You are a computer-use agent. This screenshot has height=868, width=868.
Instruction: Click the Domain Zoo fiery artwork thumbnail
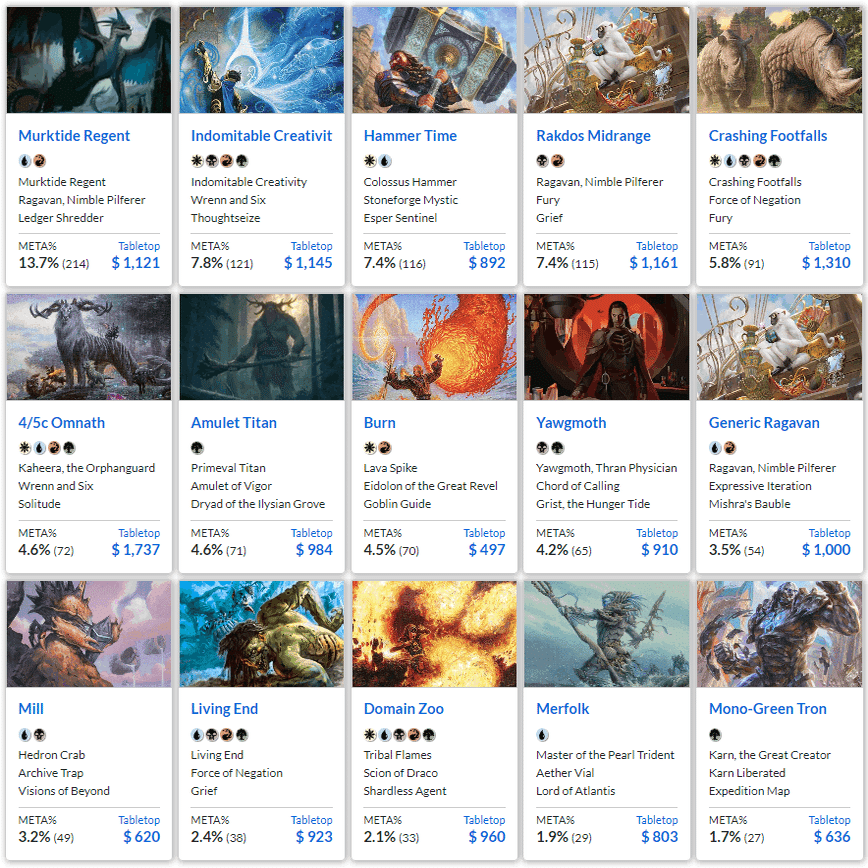pyautogui.click(x=434, y=634)
